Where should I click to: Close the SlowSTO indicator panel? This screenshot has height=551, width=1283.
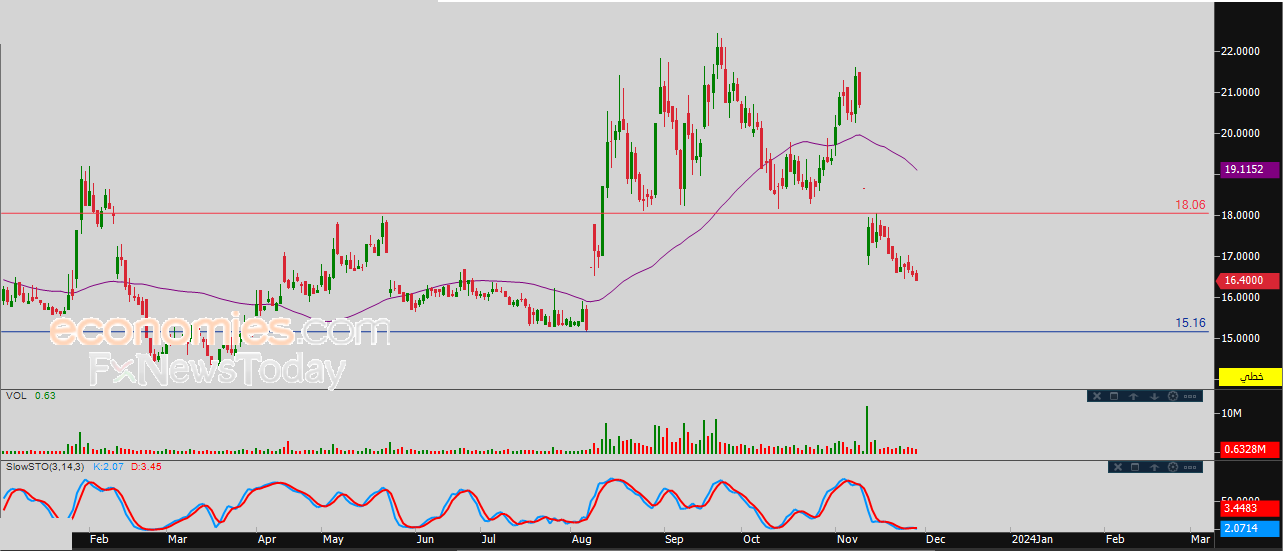coord(1118,467)
